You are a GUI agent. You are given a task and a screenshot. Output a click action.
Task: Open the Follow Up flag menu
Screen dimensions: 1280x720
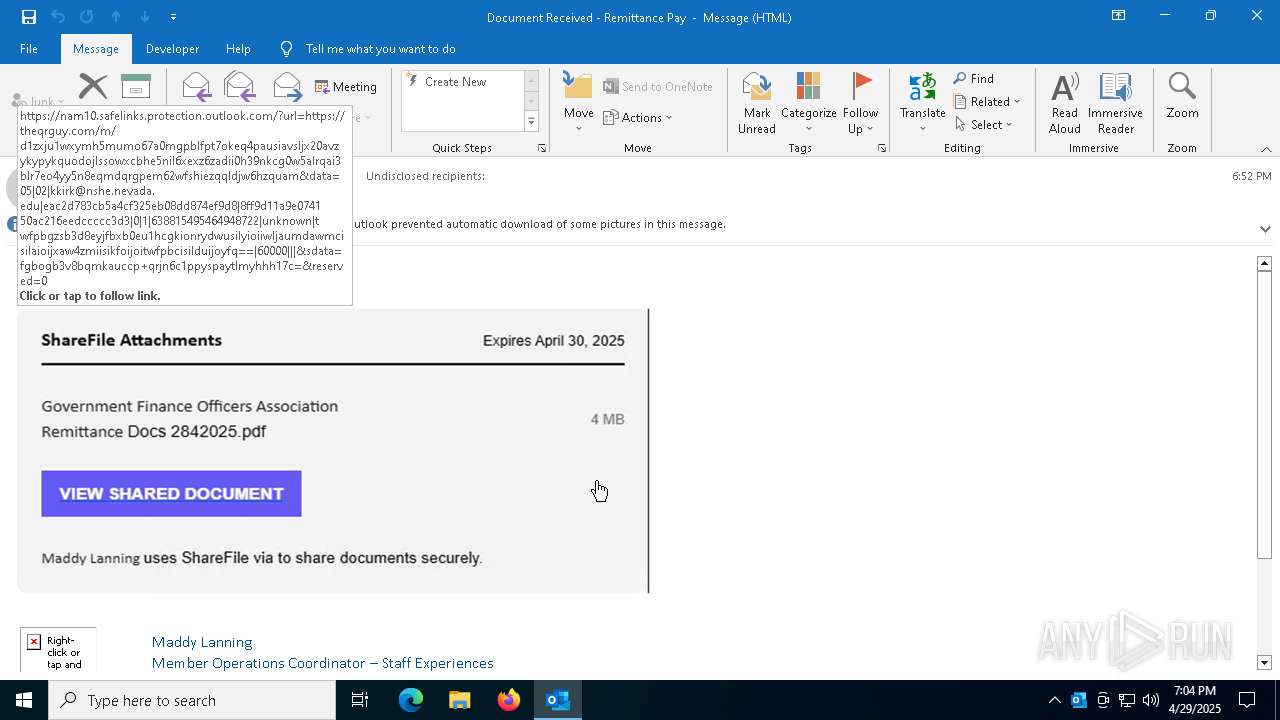[860, 101]
